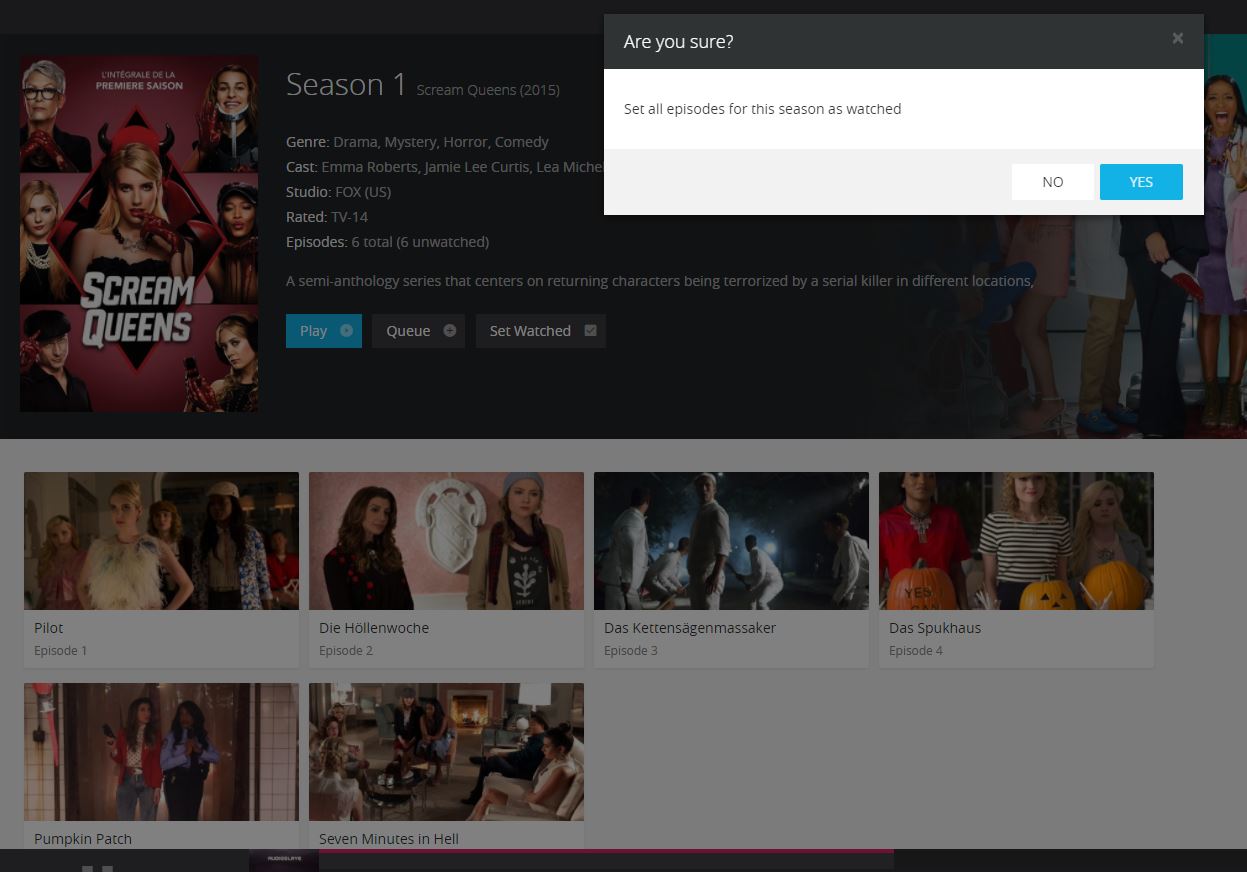Select the Drama genre link

point(354,142)
